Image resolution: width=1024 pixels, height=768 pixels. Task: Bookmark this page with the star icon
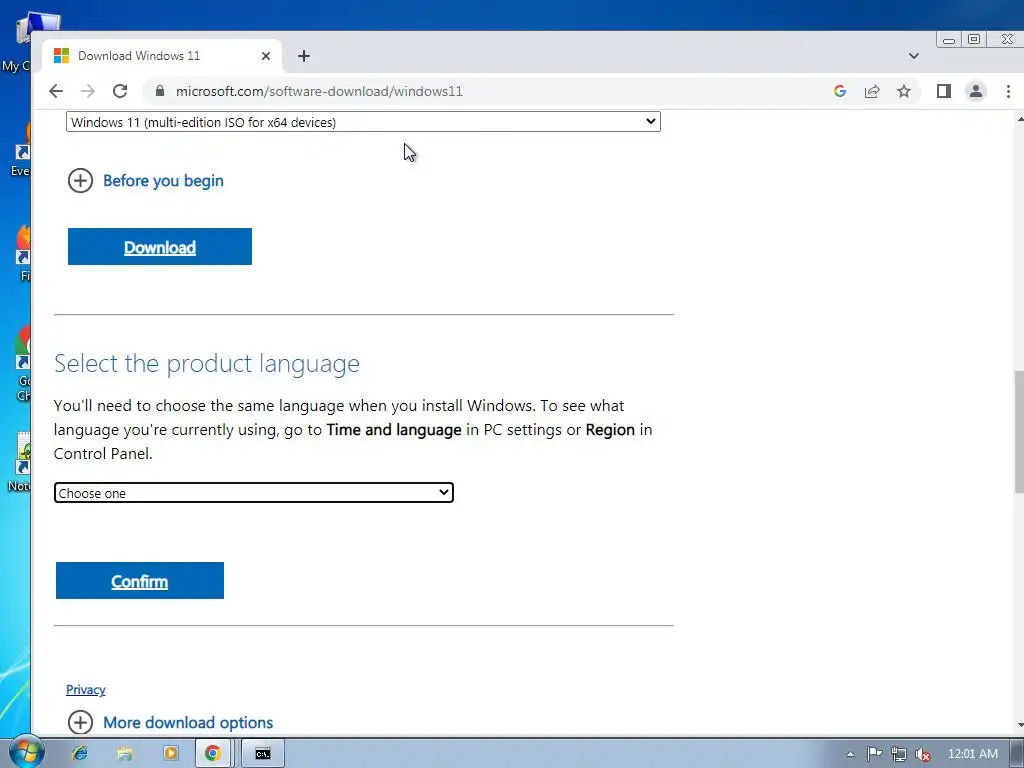[x=904, y=91]
